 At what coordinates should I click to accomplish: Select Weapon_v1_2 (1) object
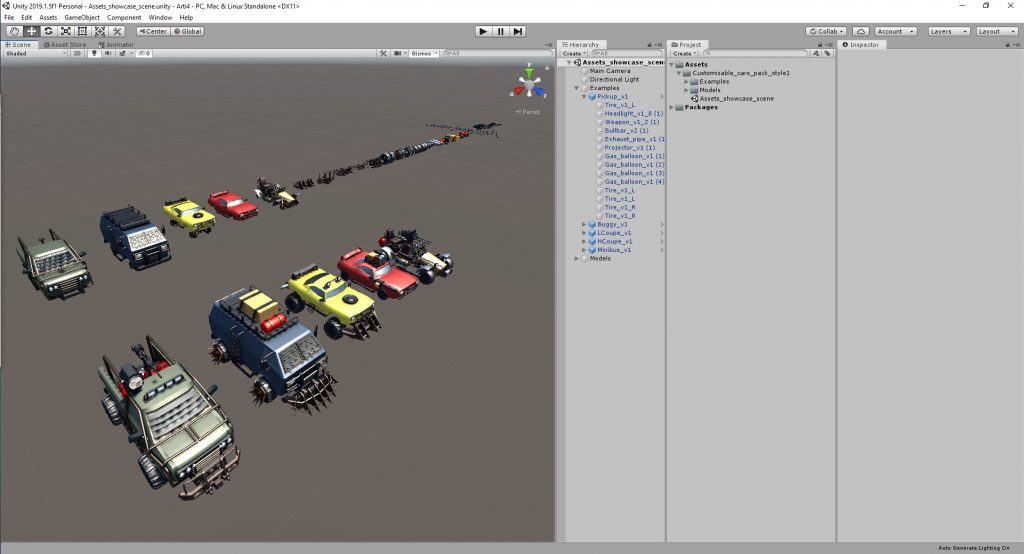pos(632,122)
